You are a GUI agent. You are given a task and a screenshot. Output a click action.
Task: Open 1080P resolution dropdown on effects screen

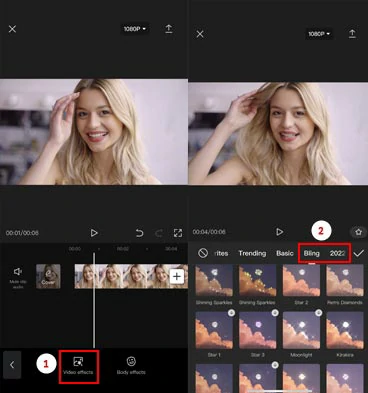click(319, 34)
